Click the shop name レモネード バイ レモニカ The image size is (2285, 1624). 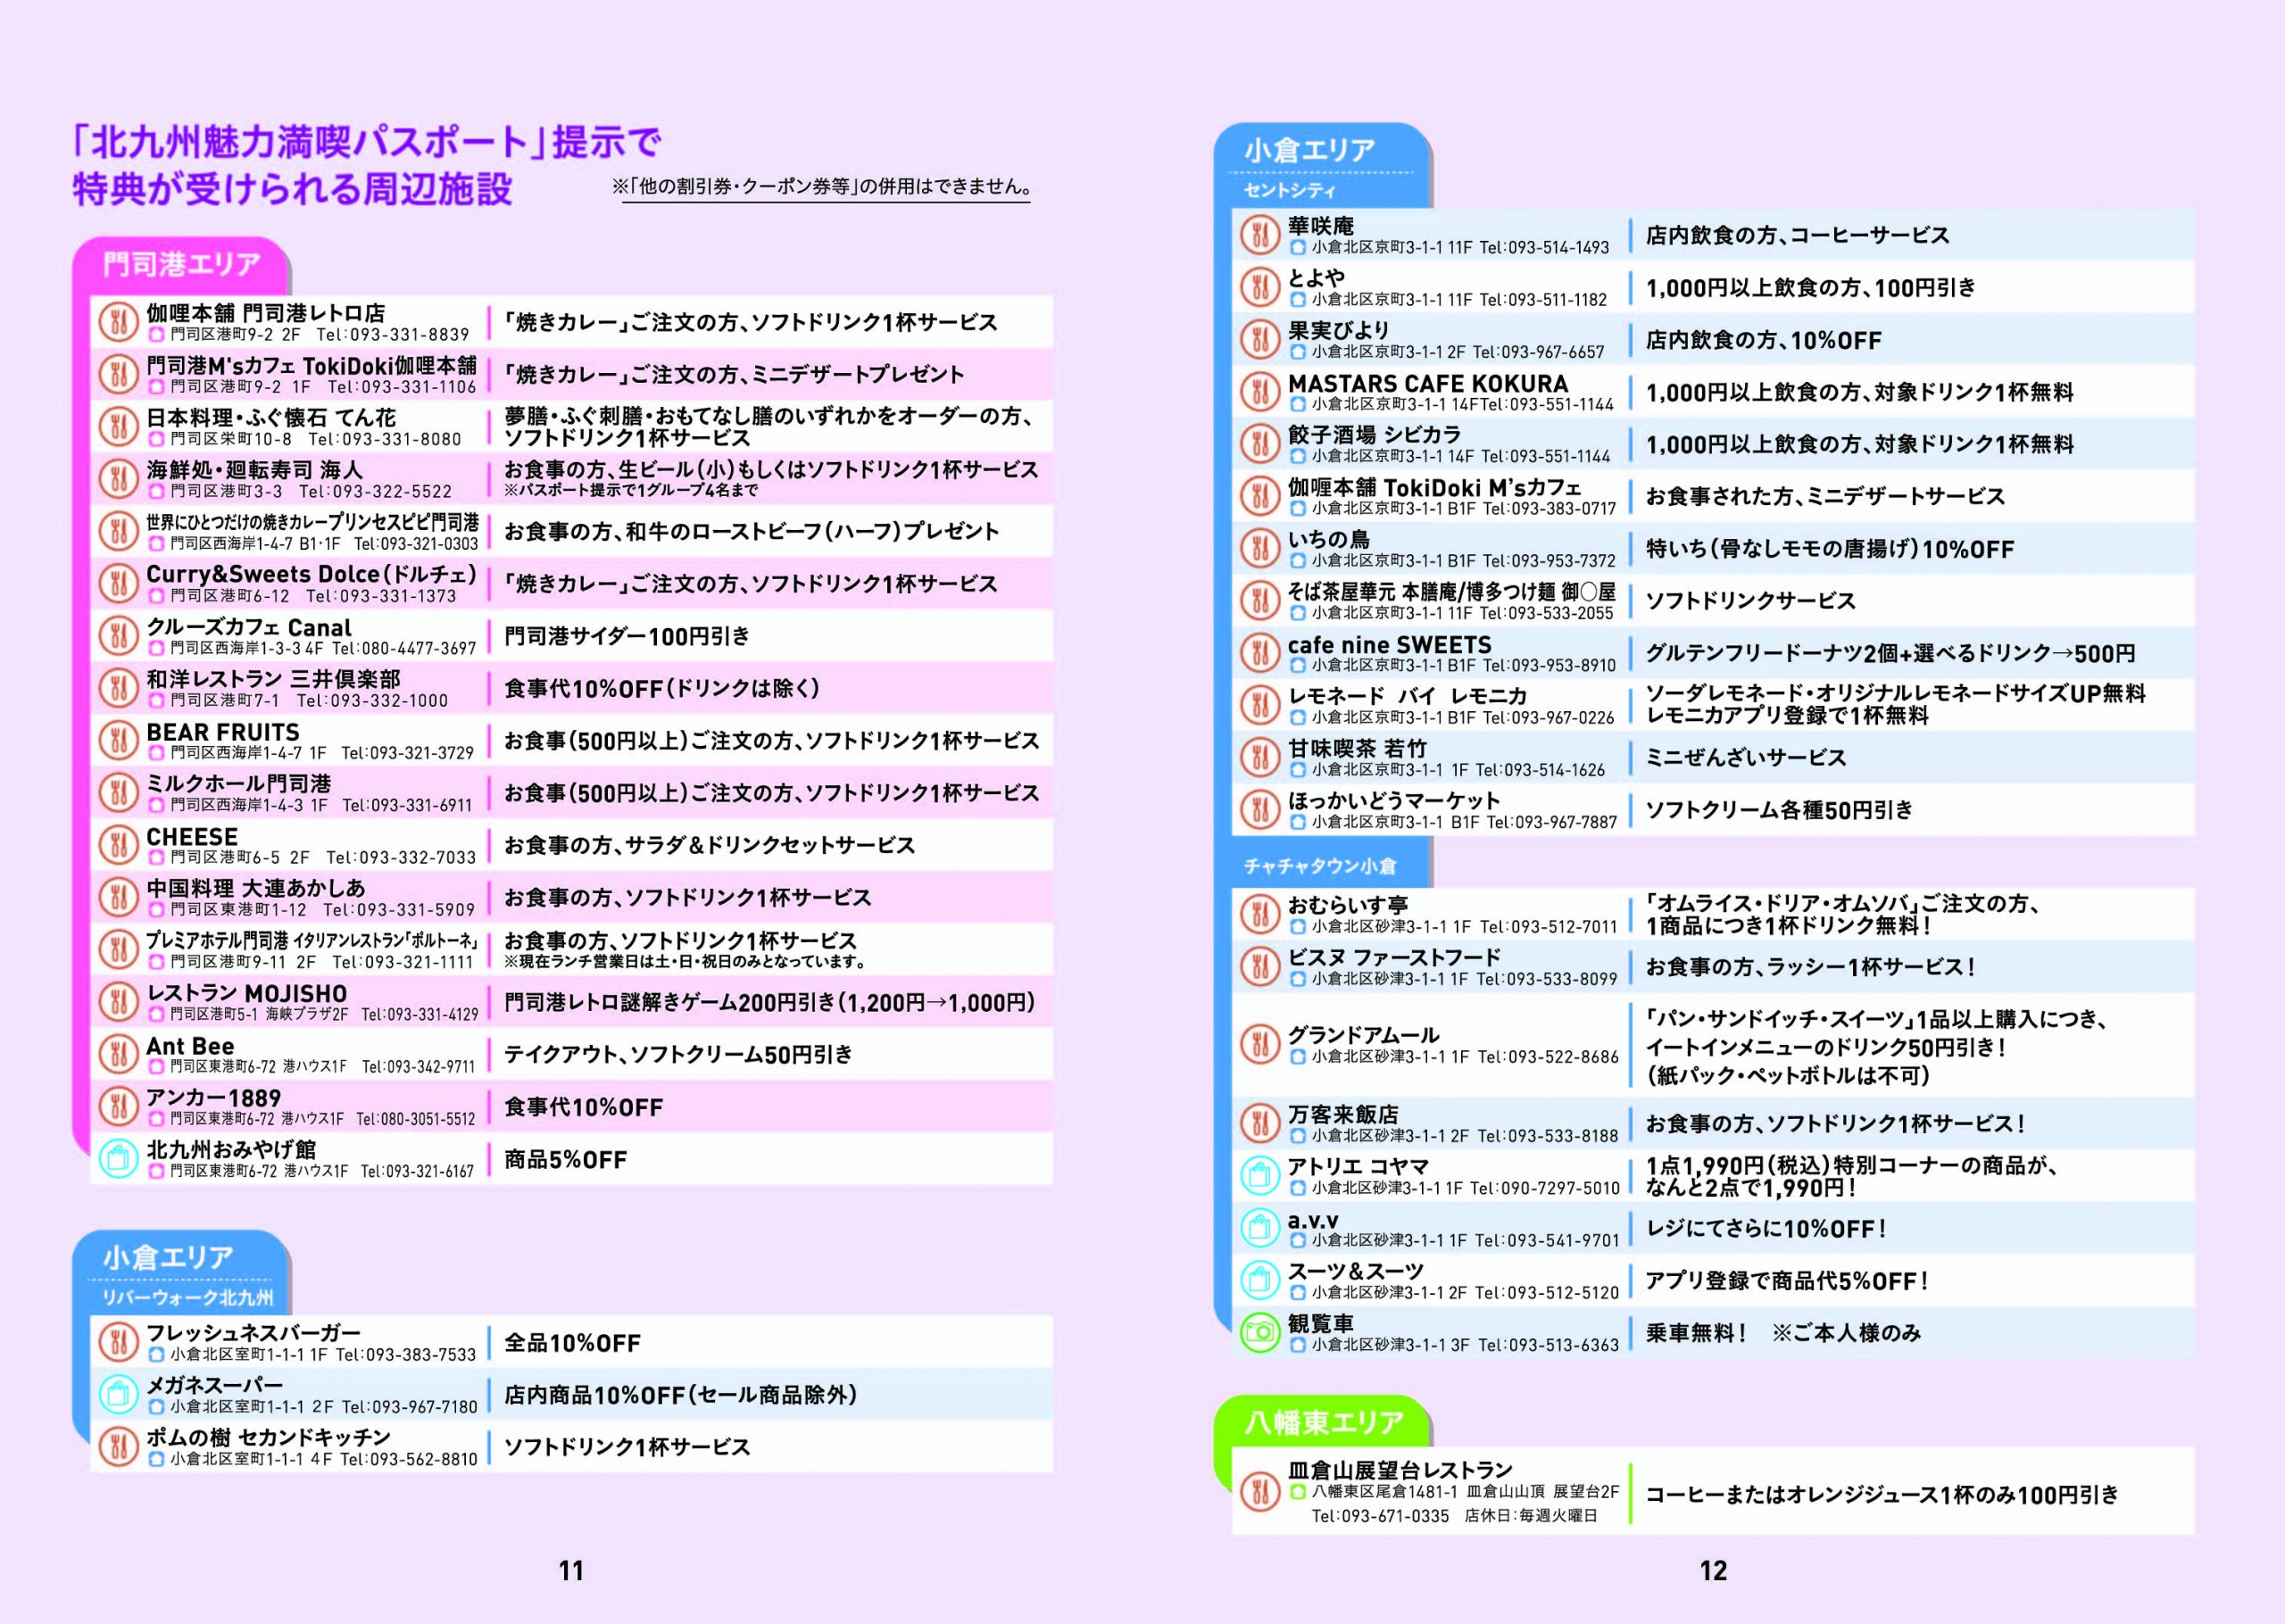point(1408,696)
